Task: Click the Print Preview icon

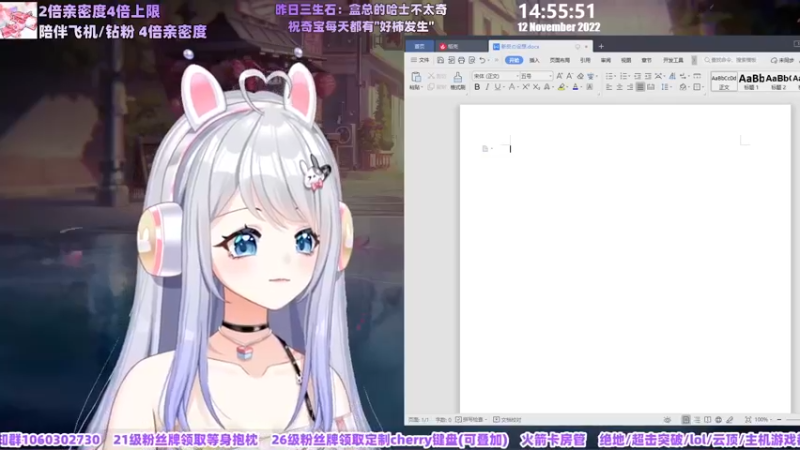Action: (x=472, y=60)
